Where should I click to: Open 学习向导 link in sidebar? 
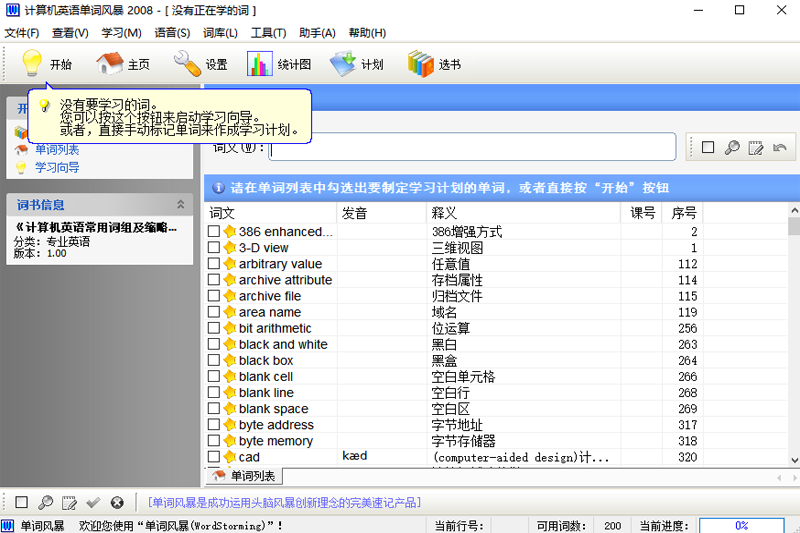(57, 167)
